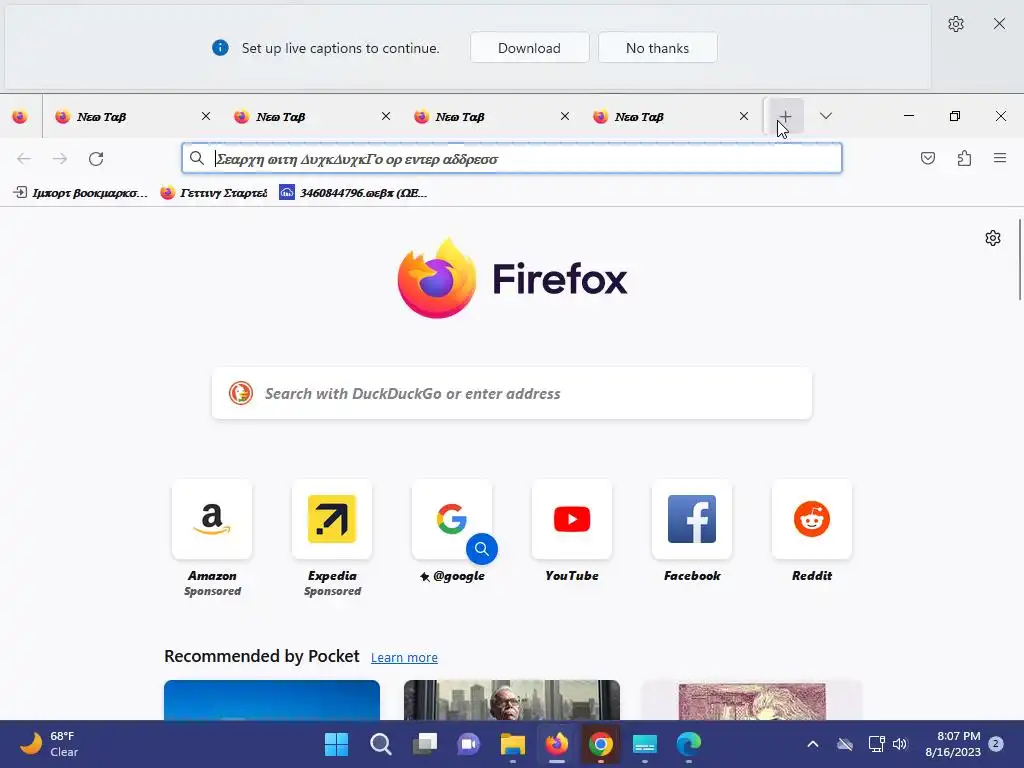Close the fourth New Tab
1024x768 pixels.
(744, 116)
